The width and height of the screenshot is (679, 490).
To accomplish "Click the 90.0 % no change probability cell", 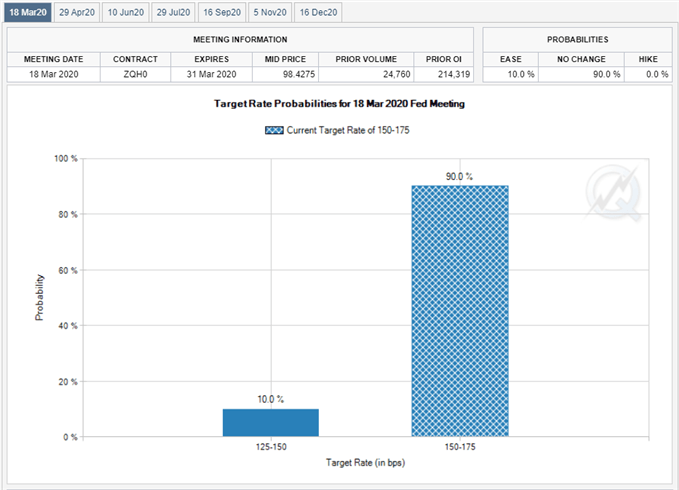I will (x=581, y=74).
